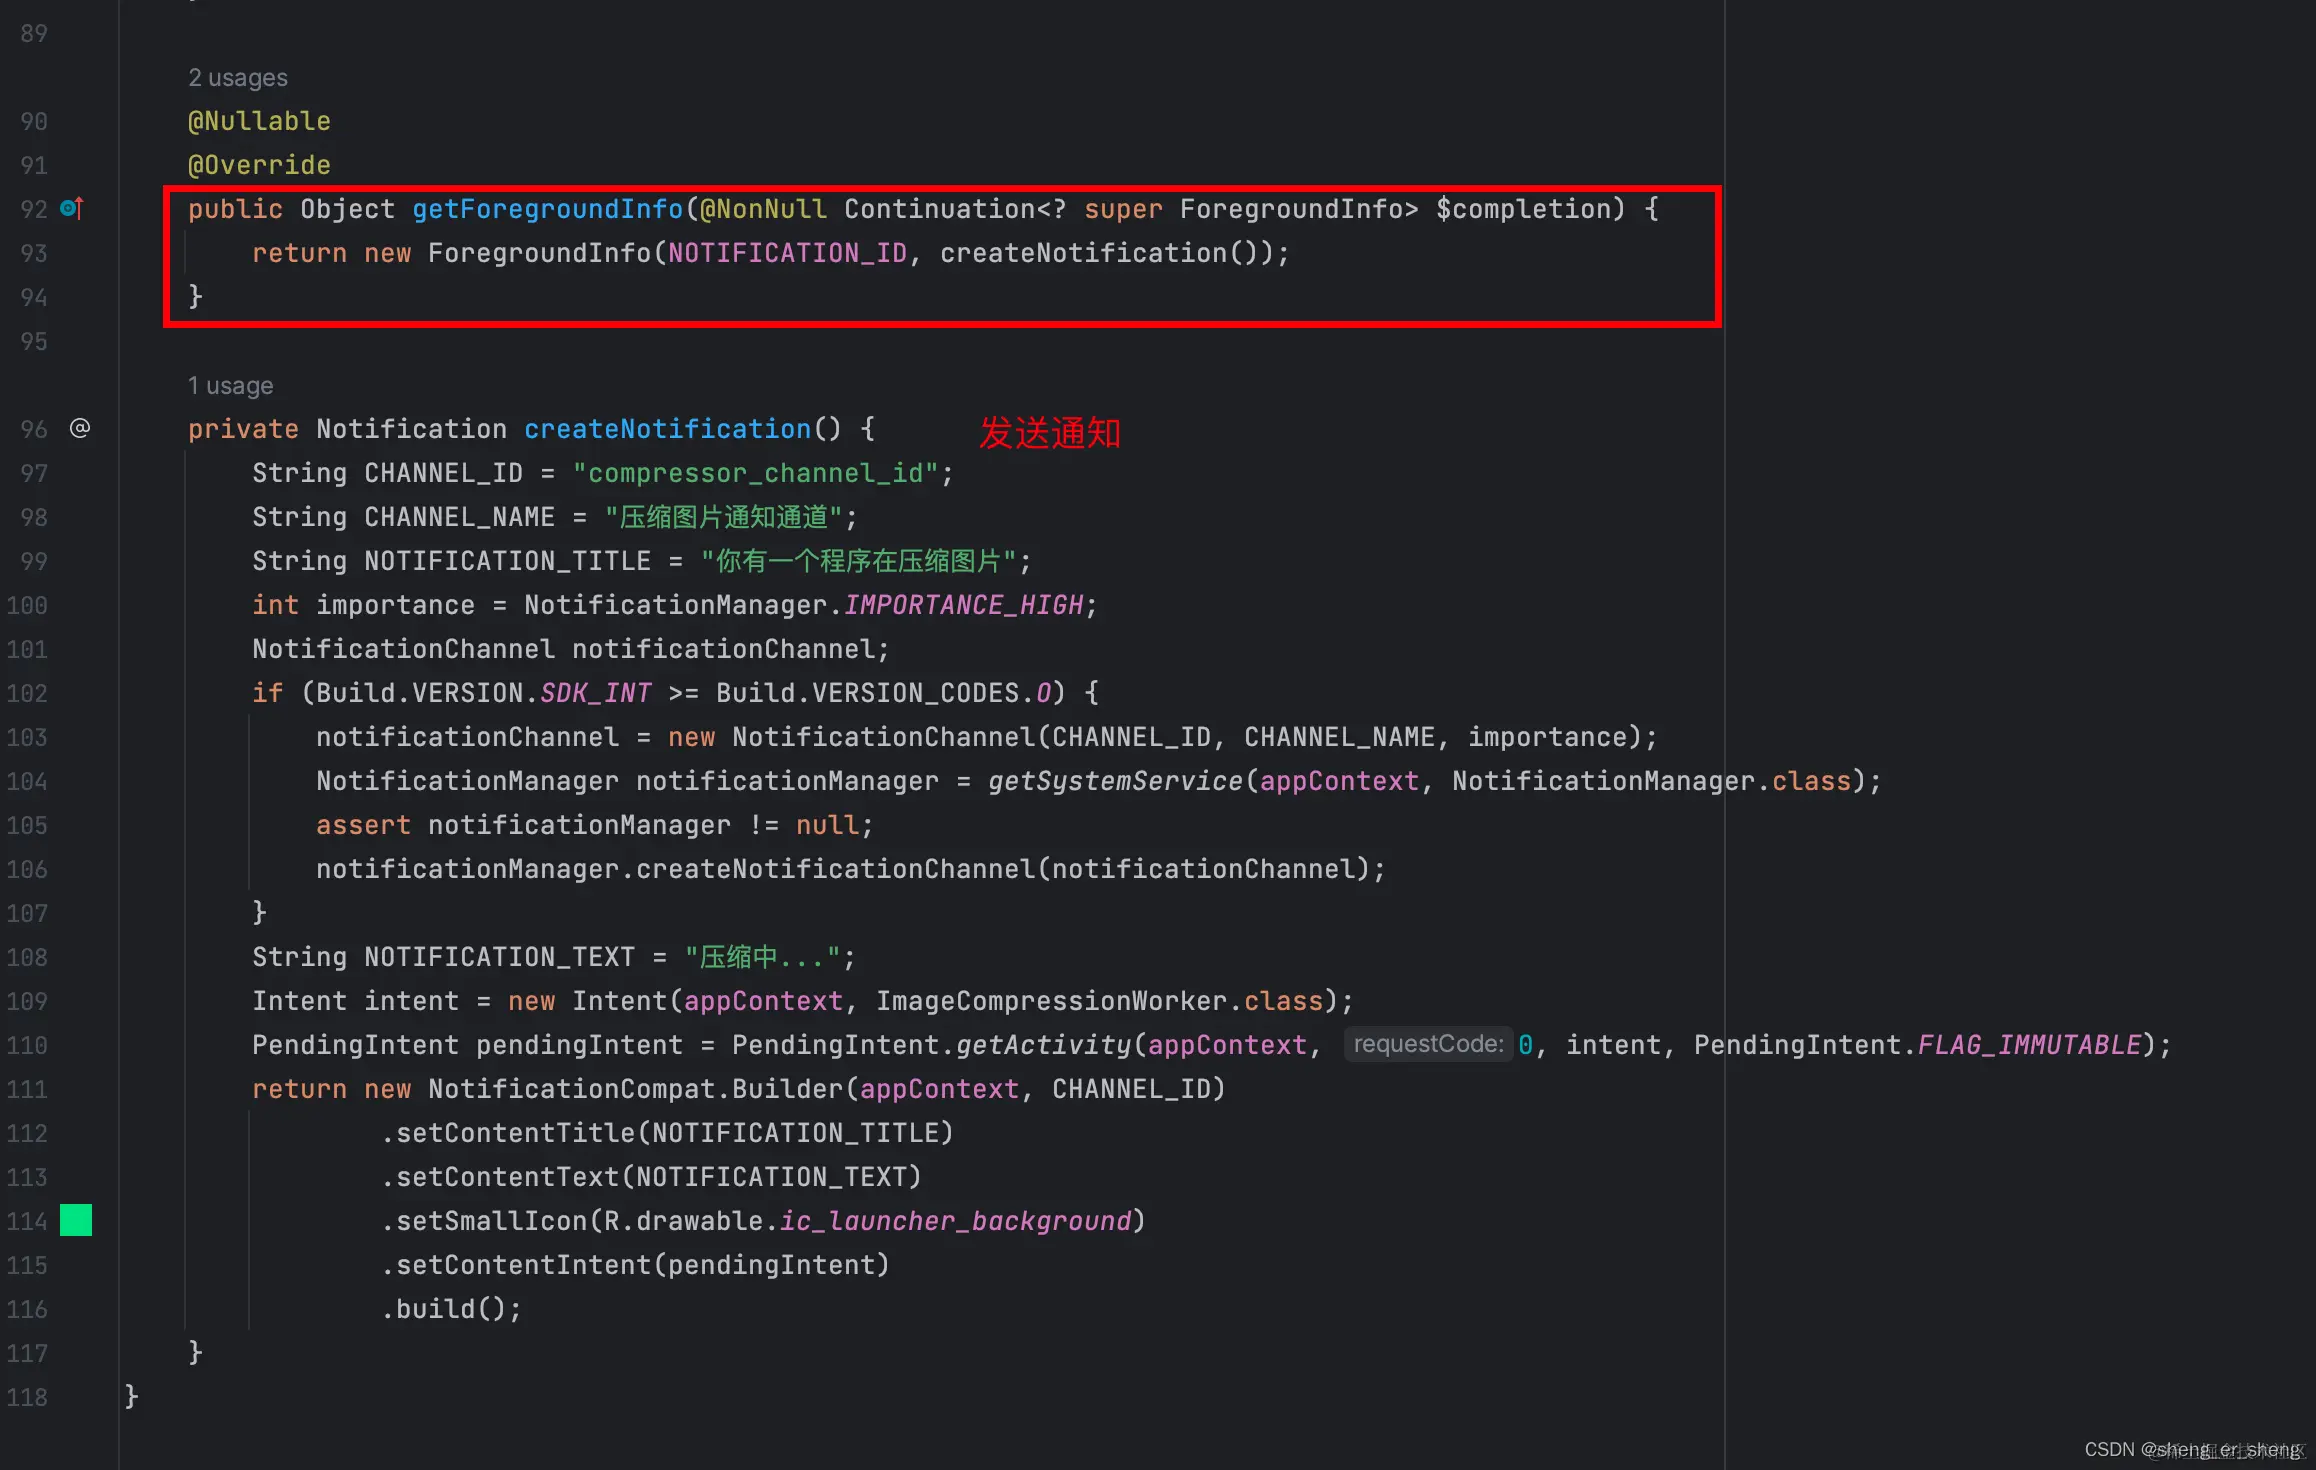Click line number 118 in the gutter
2316x1470 pixels.
click(x=27, y=1397)
